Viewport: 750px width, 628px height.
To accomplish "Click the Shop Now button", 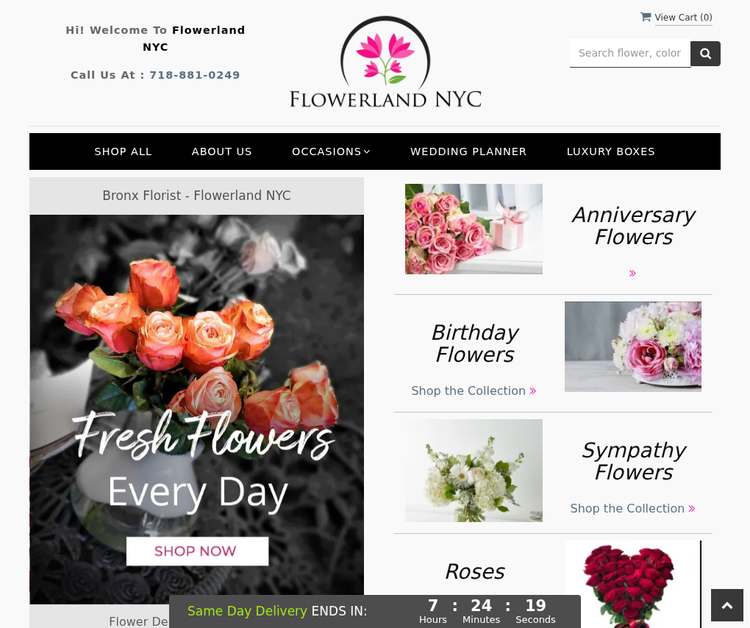I will (x=197, y=551).
